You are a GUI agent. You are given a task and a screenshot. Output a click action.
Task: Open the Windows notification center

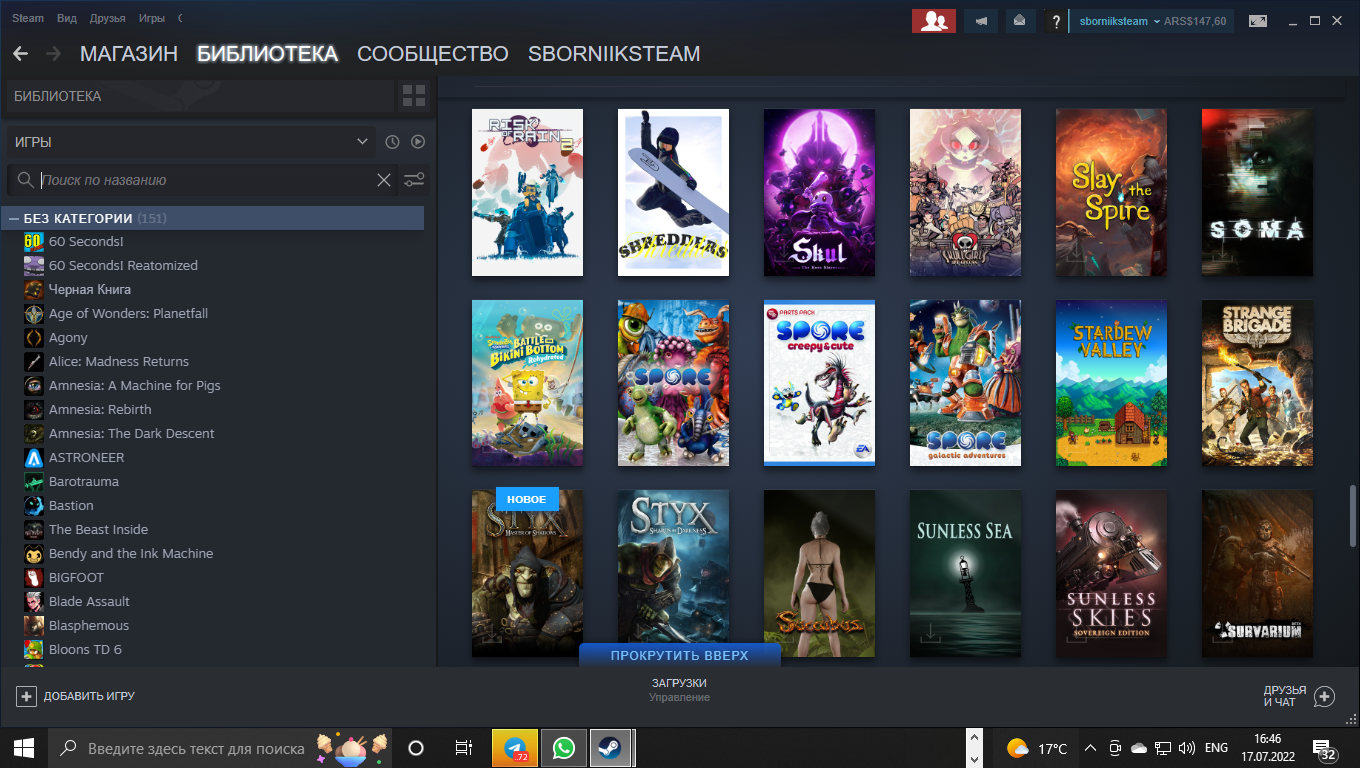pyautogui.click(x=1325, y=749)
